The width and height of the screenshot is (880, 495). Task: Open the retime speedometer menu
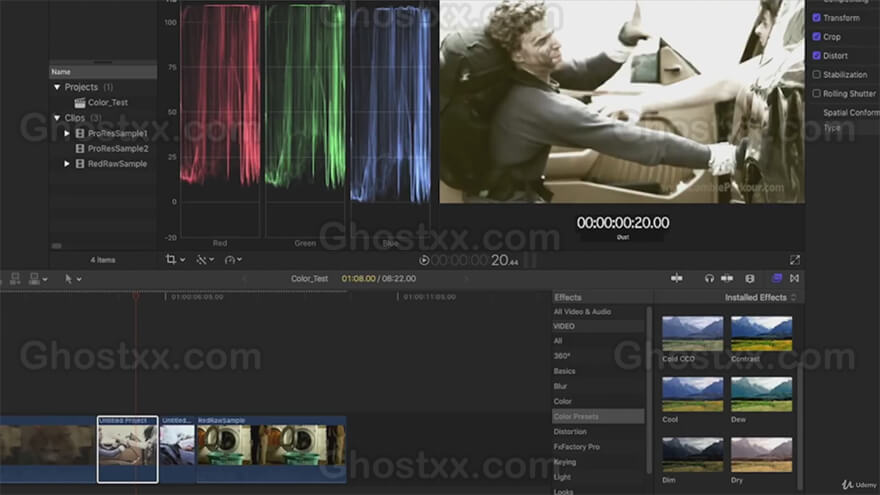click(x=233, y=259)
